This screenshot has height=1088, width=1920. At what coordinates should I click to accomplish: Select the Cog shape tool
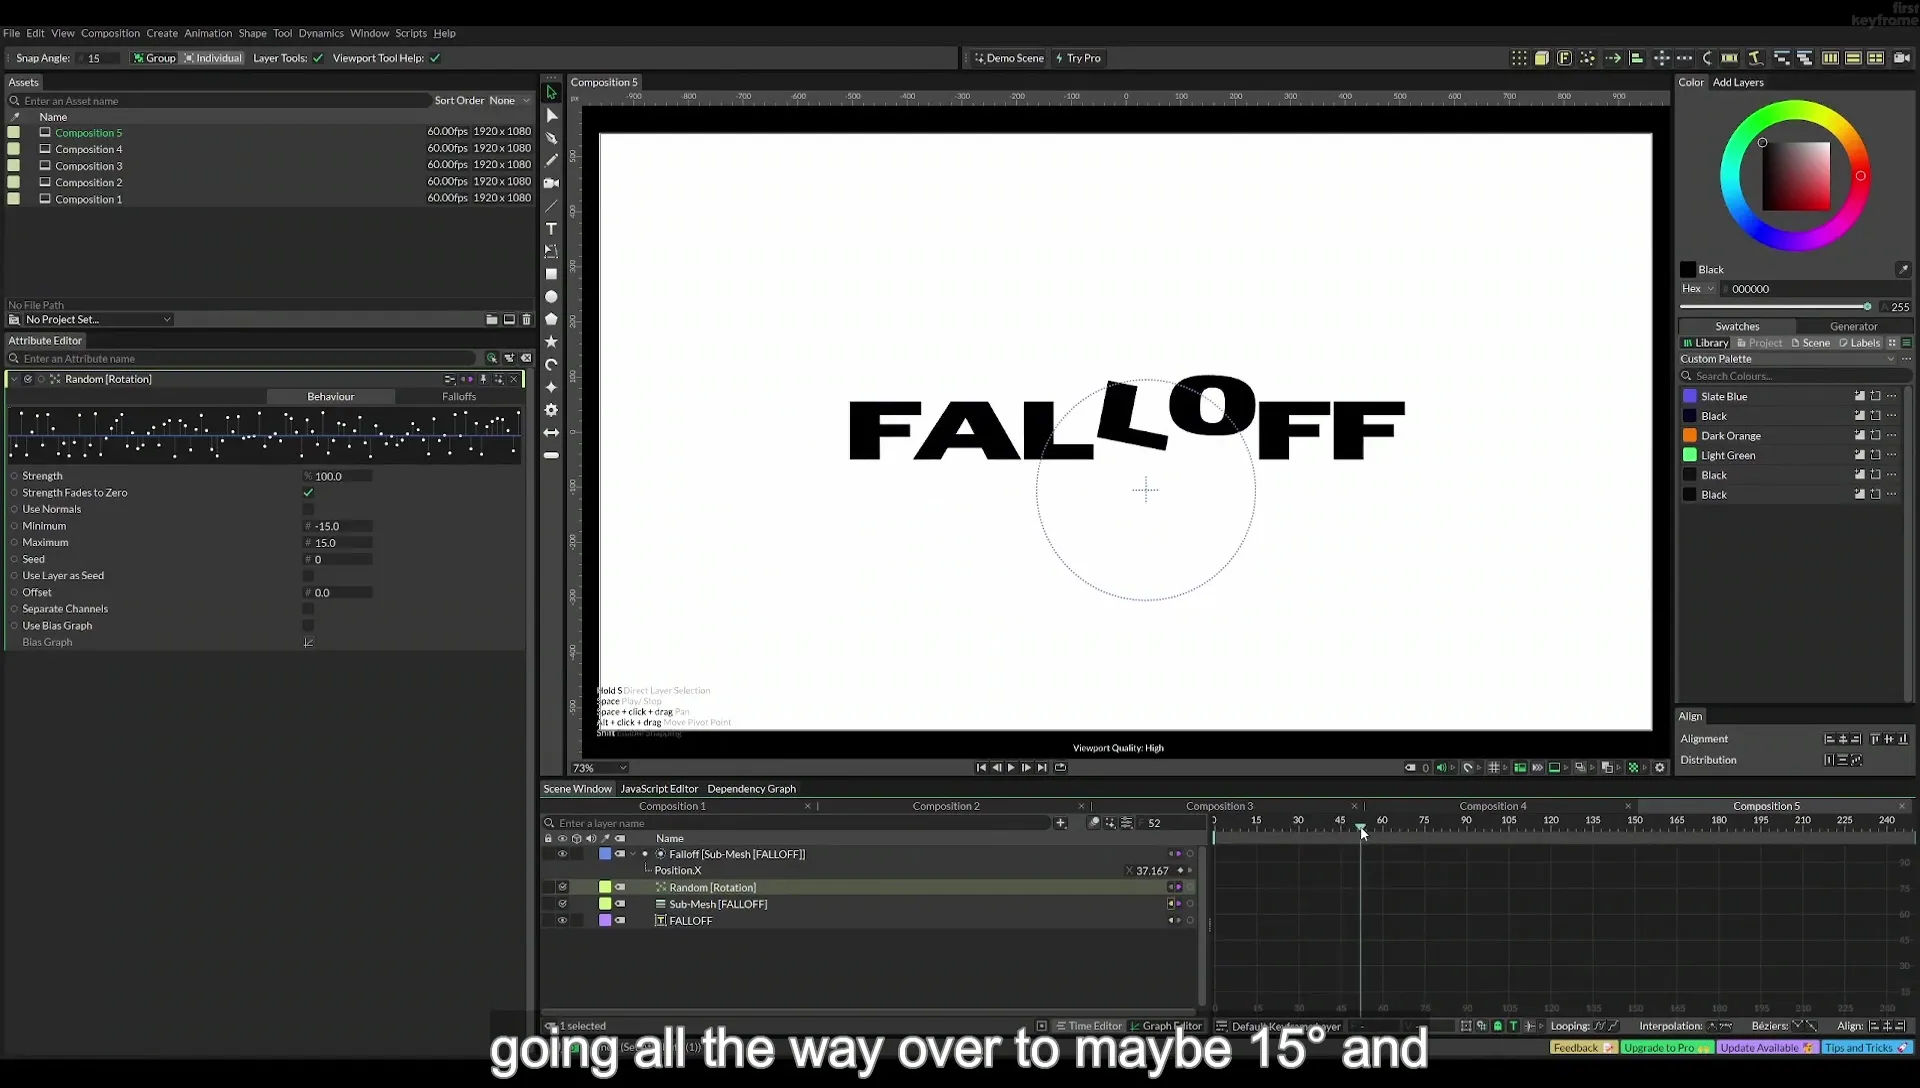click(551, 410)
